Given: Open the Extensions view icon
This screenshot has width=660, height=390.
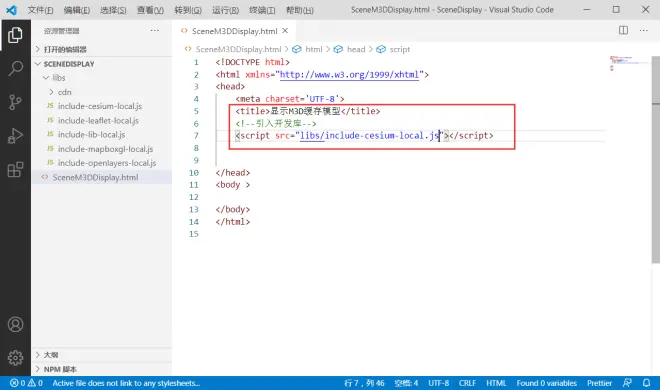Looking at the screenshot, I should point(15,170).
